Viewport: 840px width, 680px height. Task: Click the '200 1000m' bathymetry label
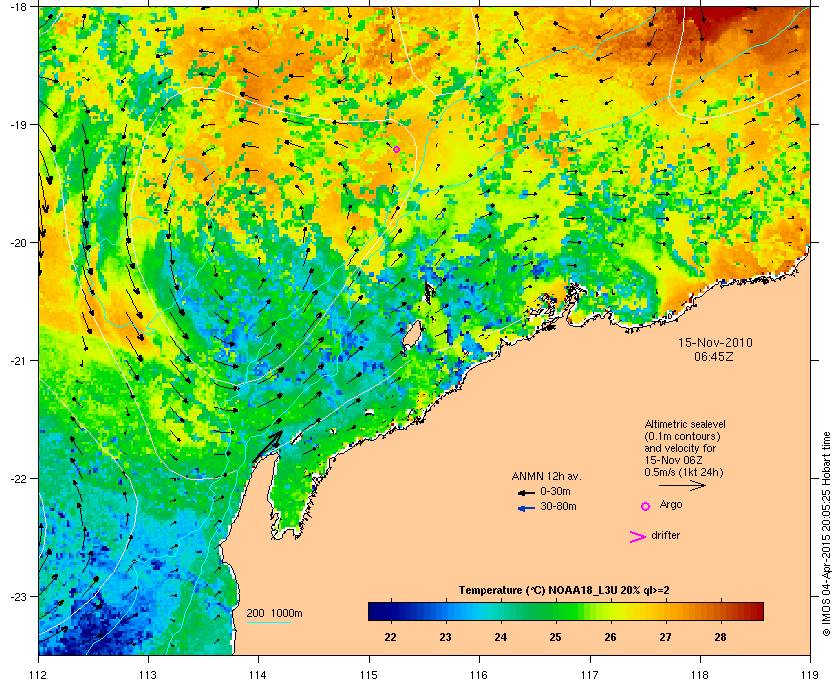tap(274, 614)
